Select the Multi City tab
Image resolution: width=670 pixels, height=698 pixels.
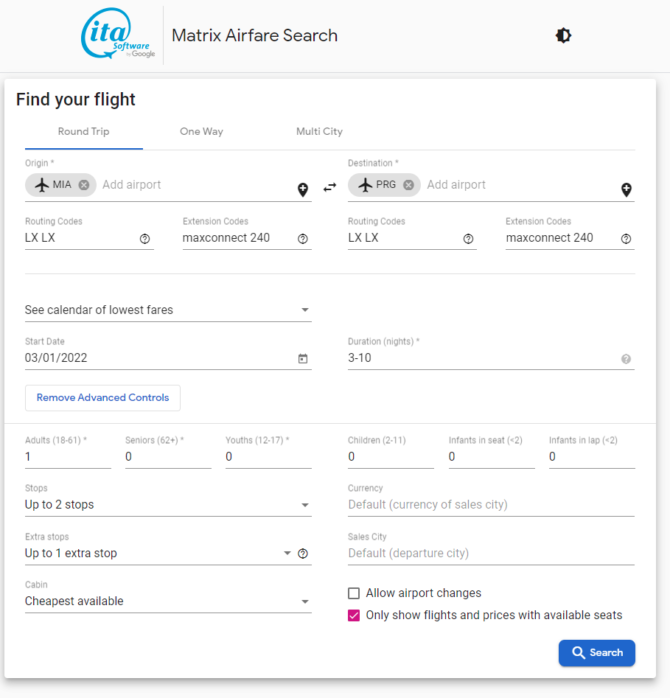(319, 132)
